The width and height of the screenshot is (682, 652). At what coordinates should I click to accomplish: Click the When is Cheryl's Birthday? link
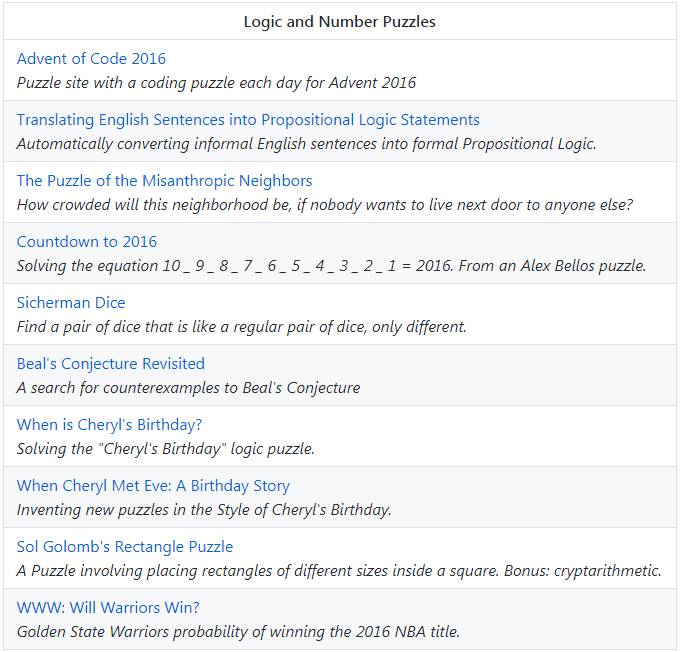(x=109, y=425)
